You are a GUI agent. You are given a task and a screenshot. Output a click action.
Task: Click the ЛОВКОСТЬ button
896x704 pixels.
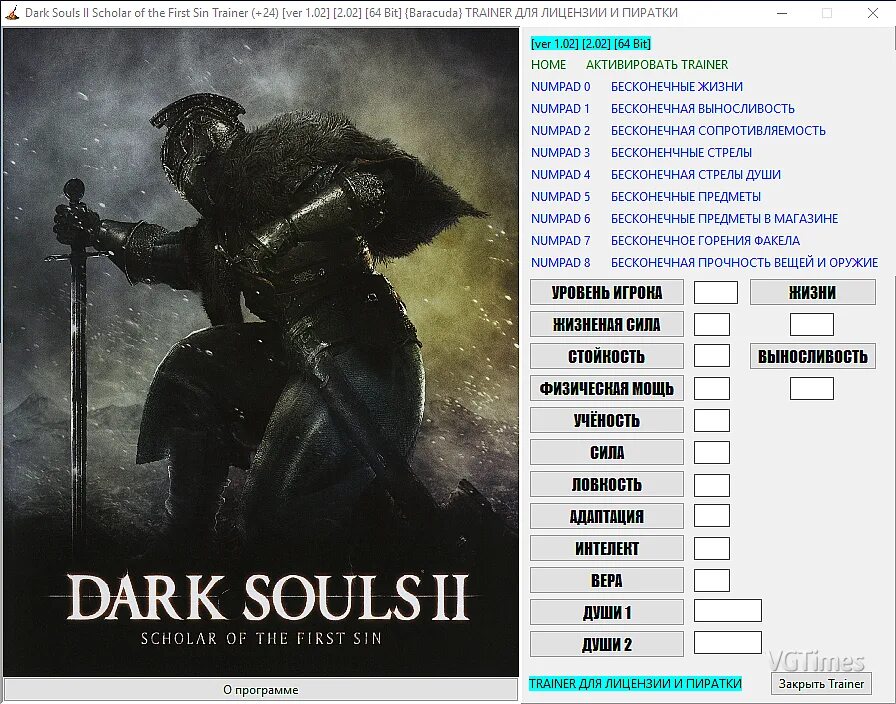click(606, 484)
